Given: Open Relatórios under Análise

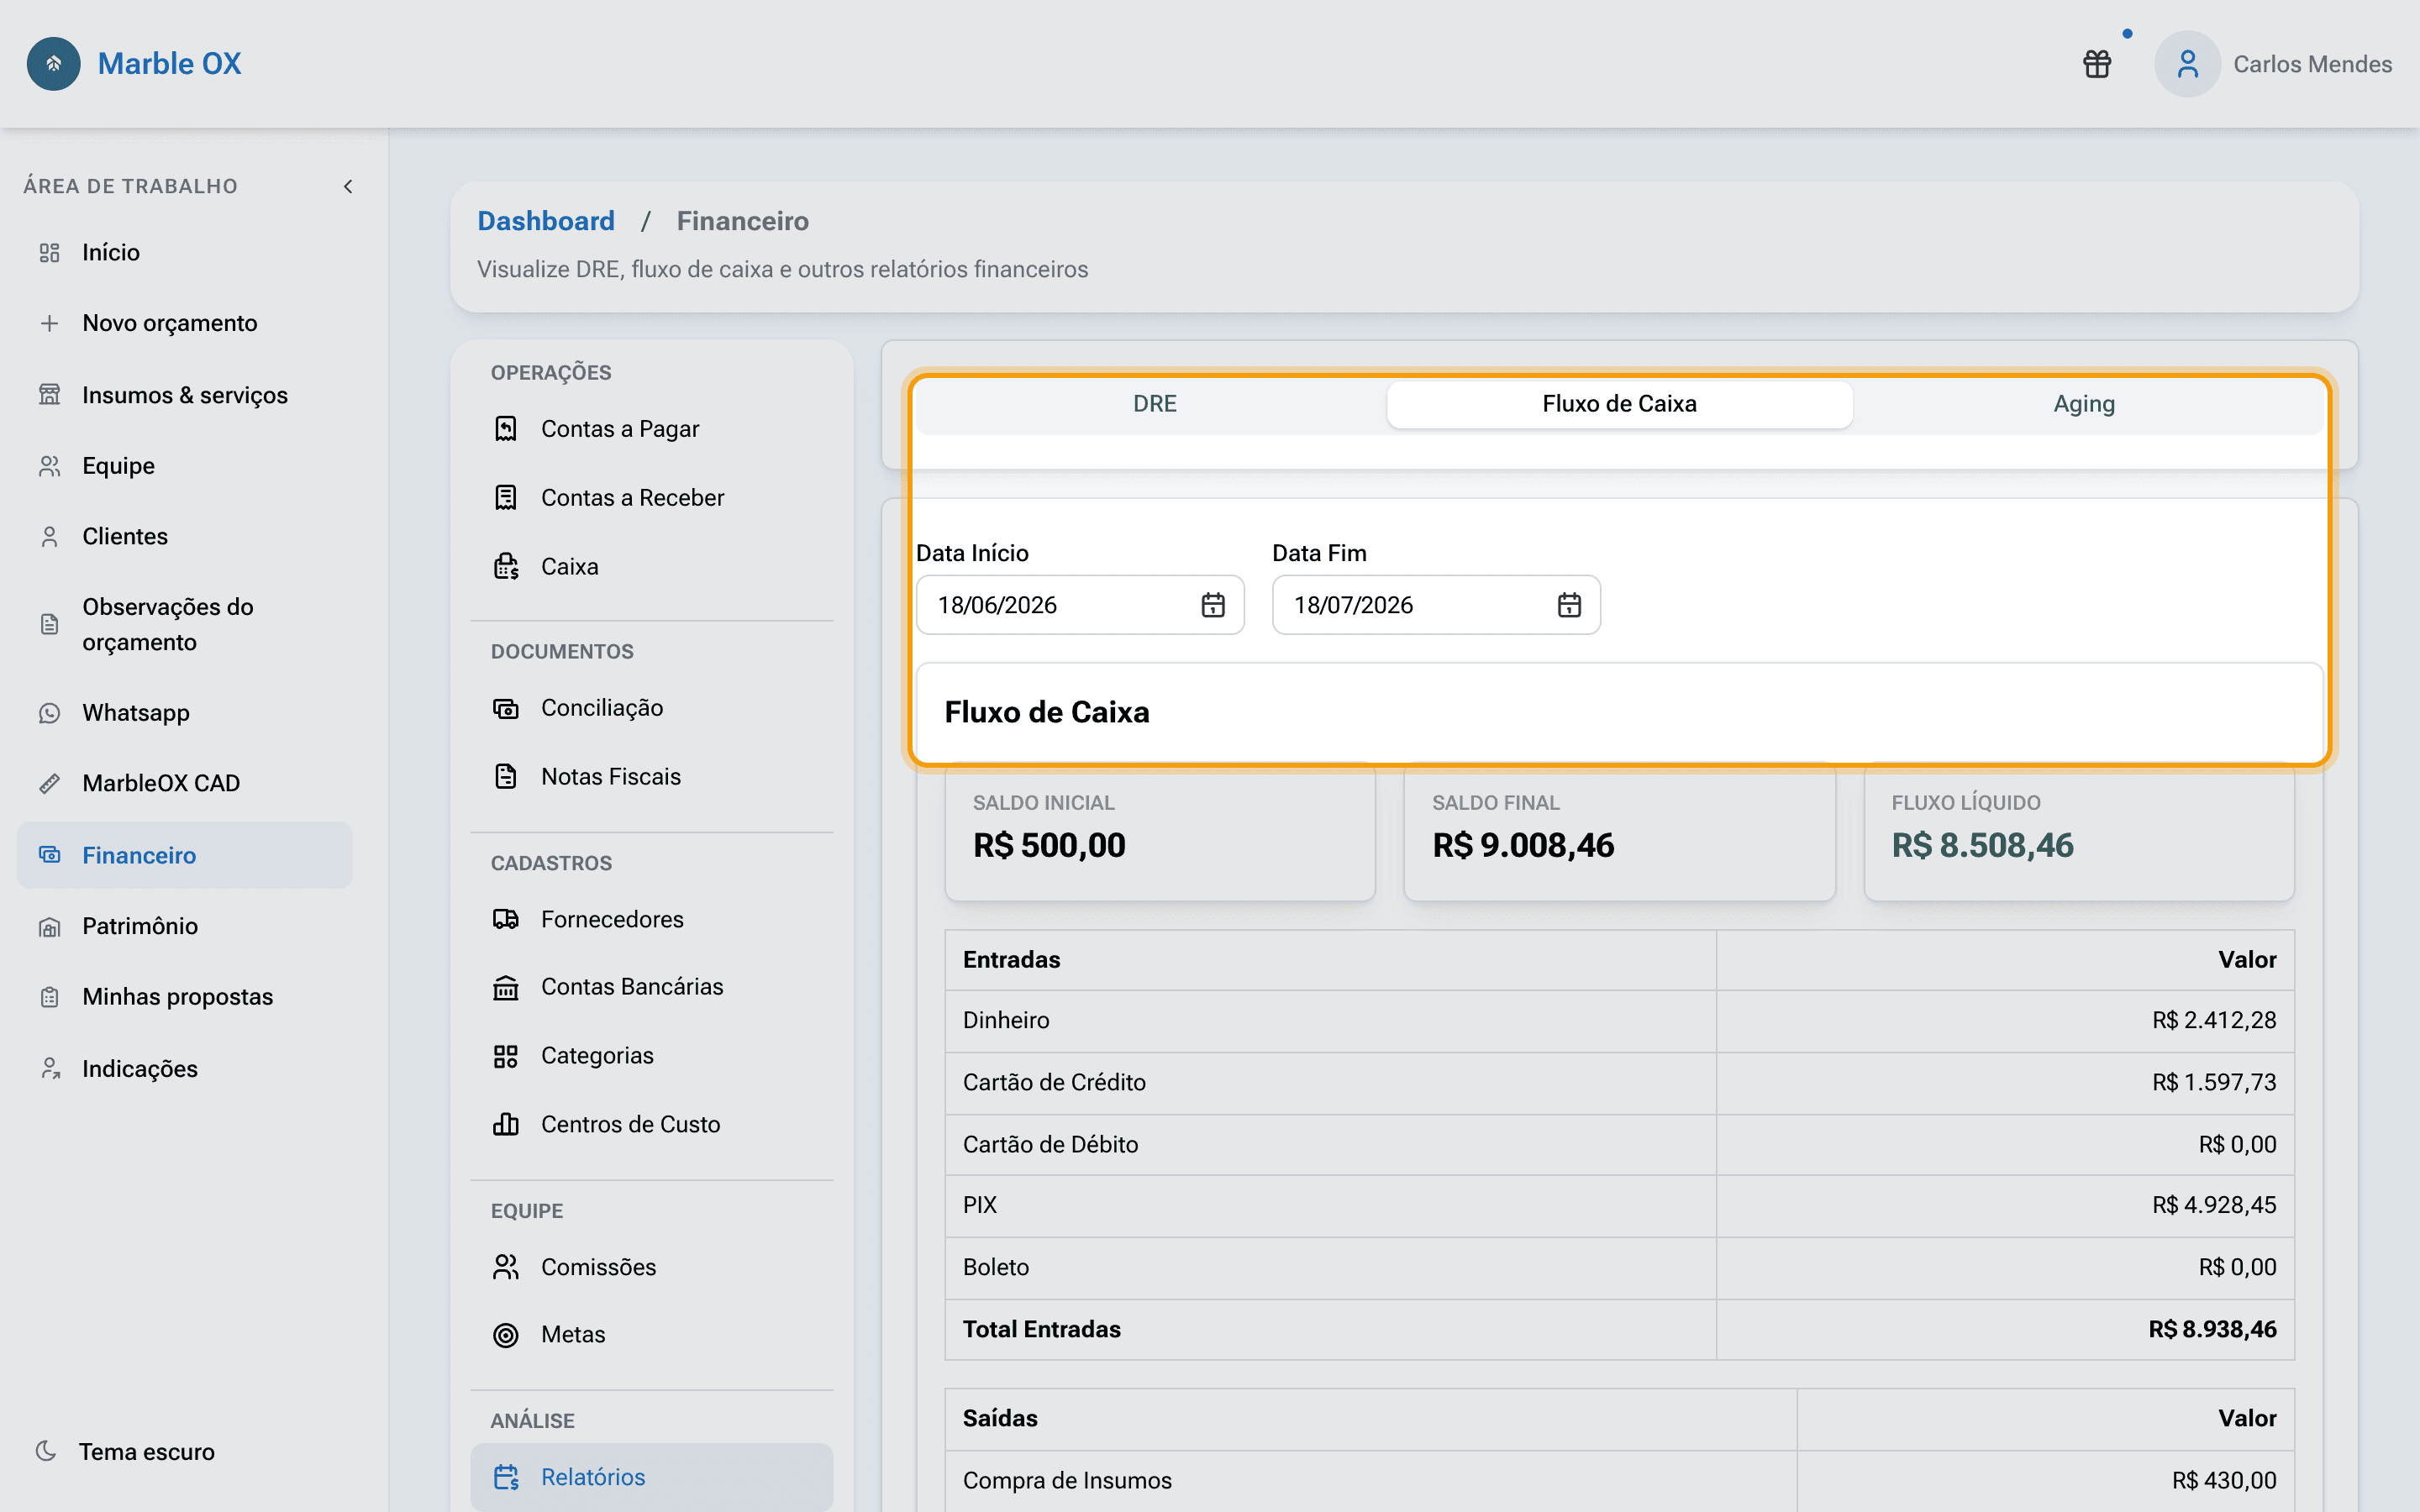Looking at the screenshot, I should pyautogui.click(x=652, y=1477).
